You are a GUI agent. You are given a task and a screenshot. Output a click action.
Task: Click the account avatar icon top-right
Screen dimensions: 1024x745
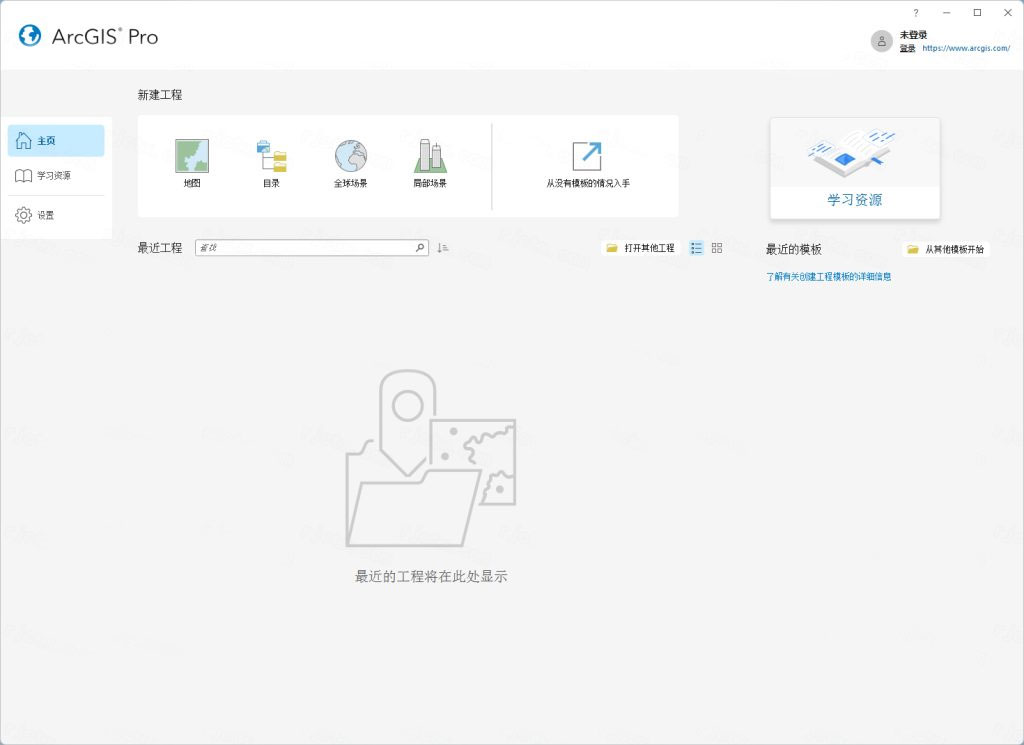[881, 40]
